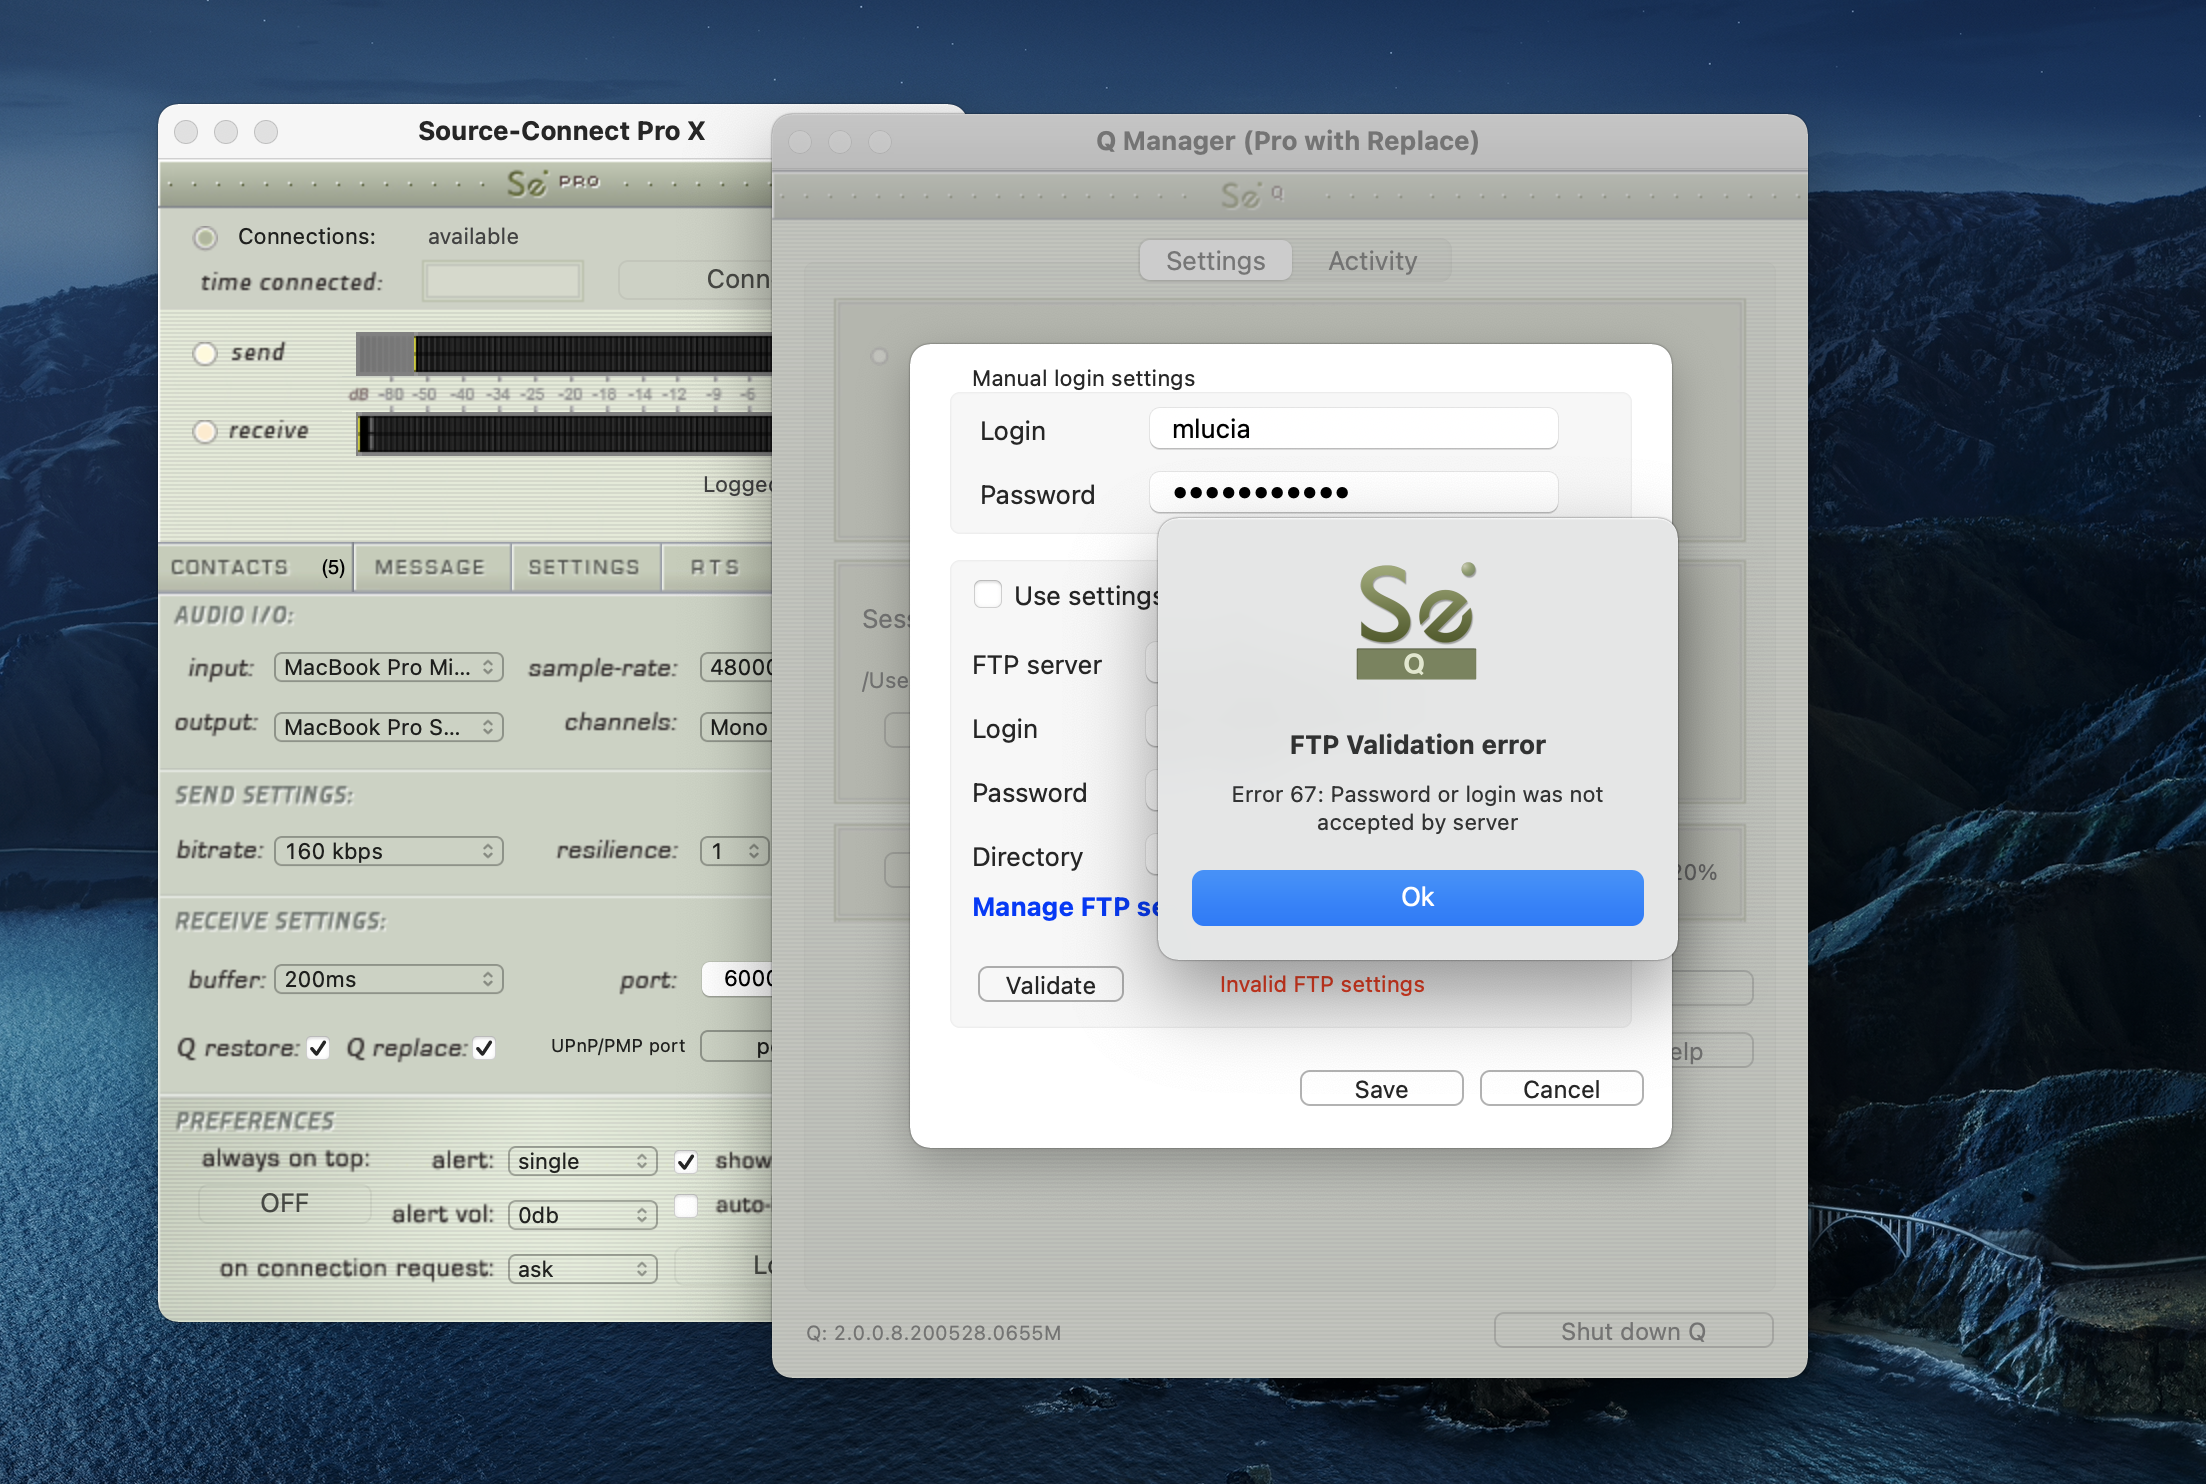Click the Validate button

pos(1050,985)
